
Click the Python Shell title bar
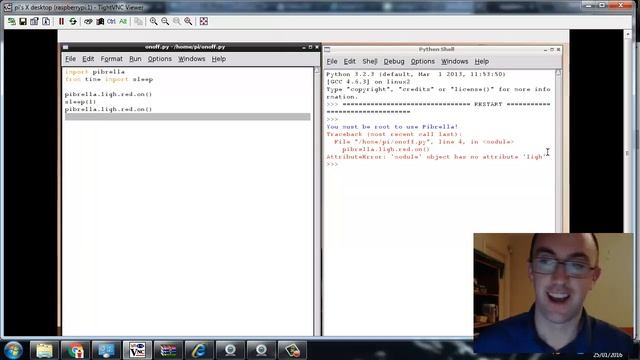coord(436,49)
